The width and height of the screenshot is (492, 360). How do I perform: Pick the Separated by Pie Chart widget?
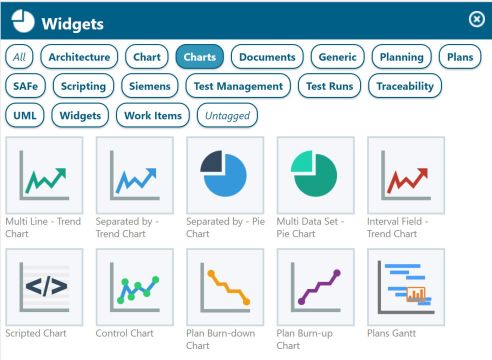coord(225,175)
